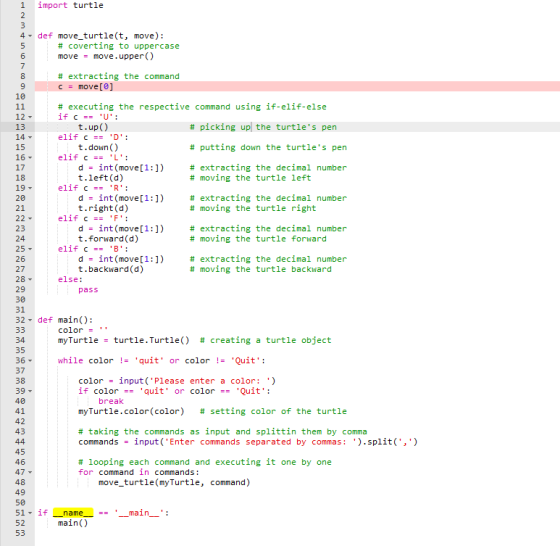Click the '# coverting to uppercase' comment
The image size is (560, 546).
(x=119, y=46)
